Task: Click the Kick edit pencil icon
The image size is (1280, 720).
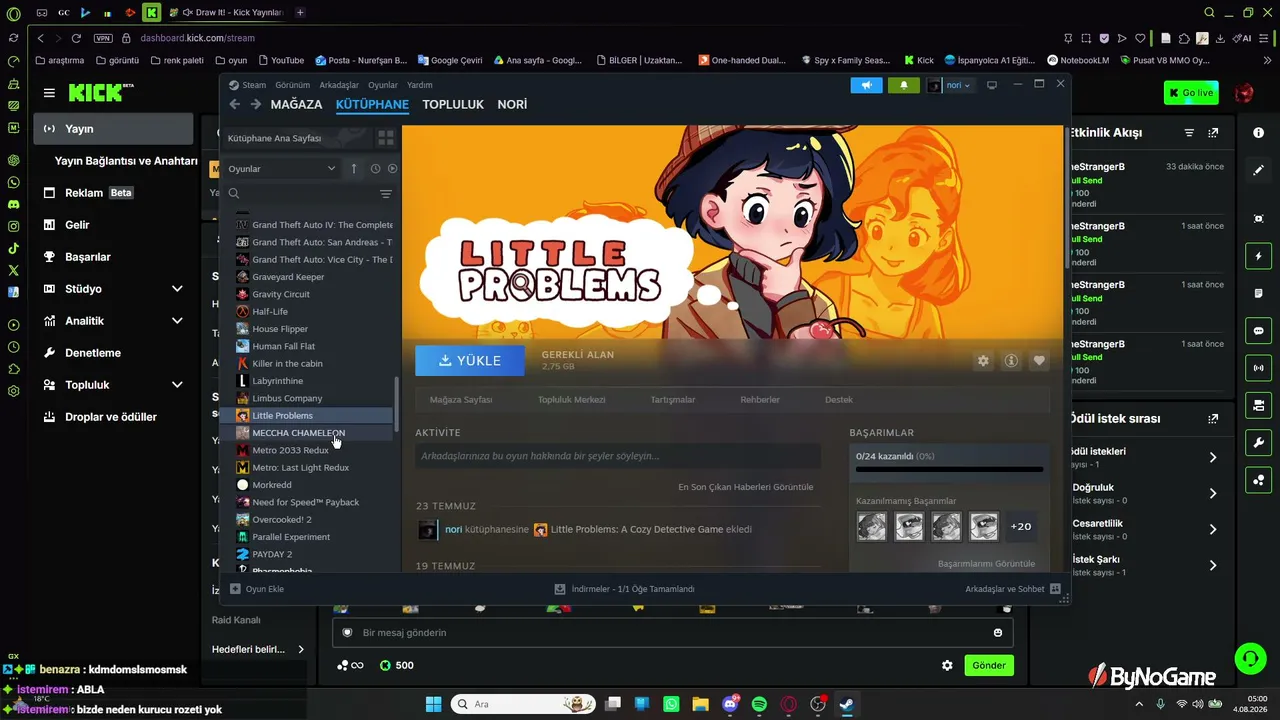Action: click(1258, 171)
